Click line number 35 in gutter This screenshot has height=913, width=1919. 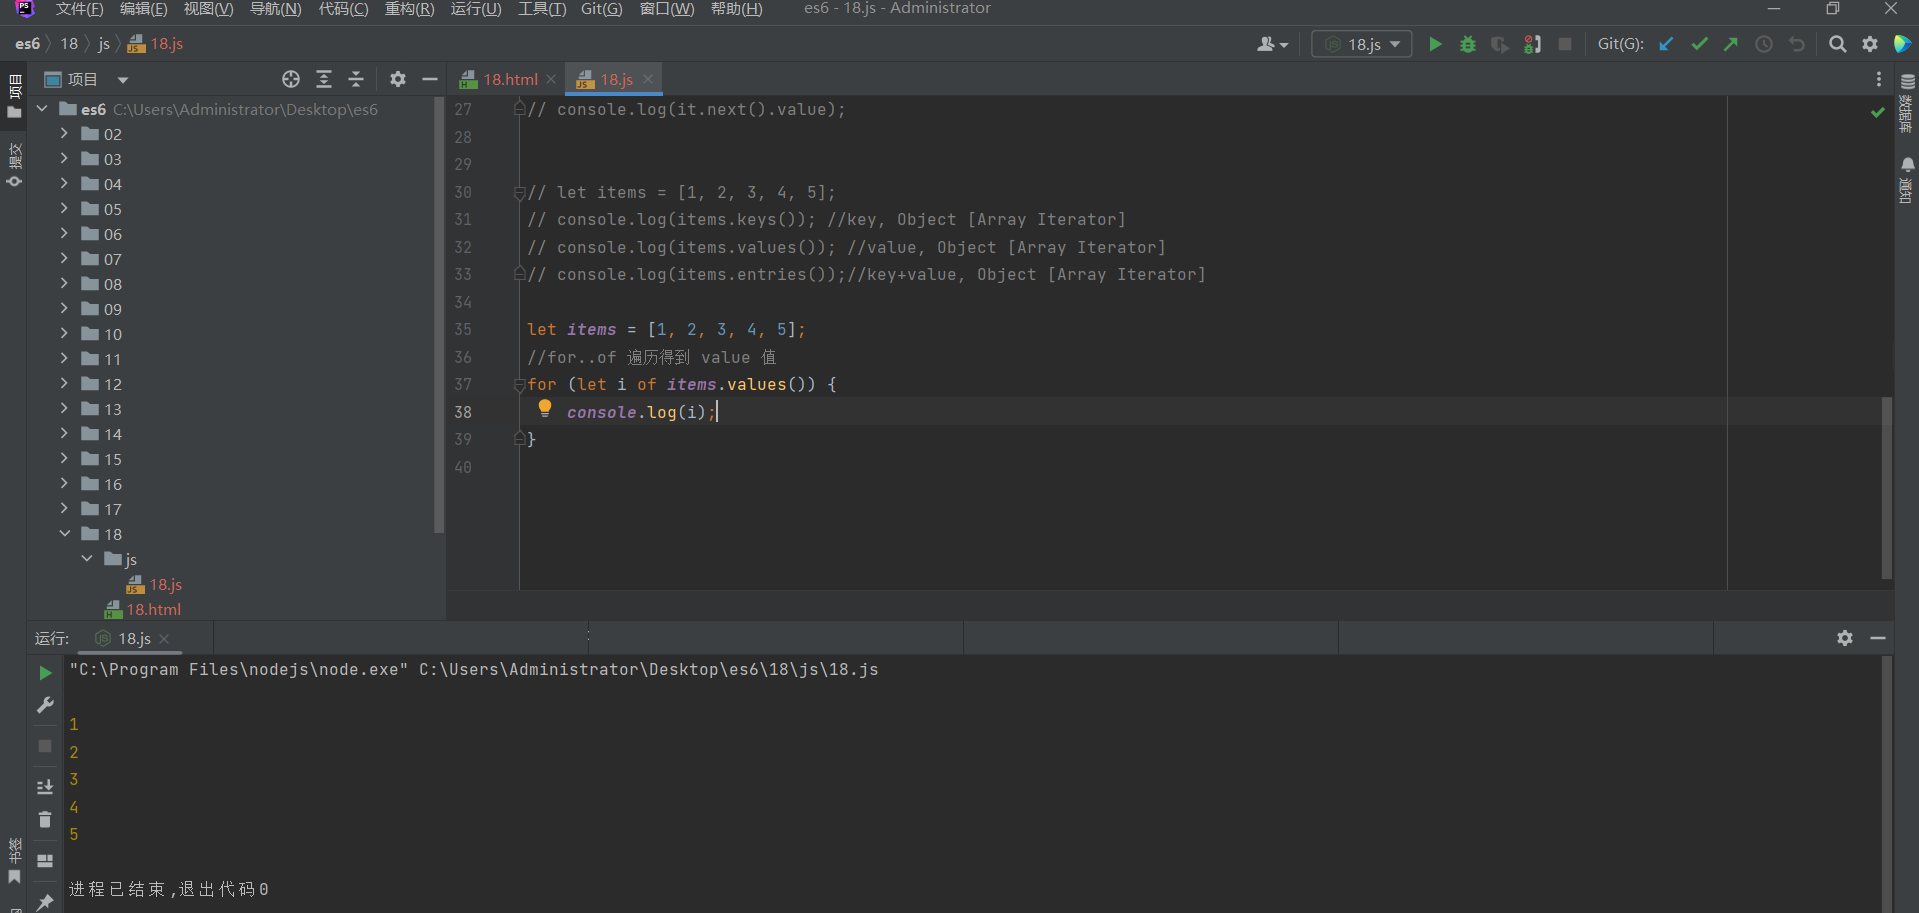coord(463,329)
